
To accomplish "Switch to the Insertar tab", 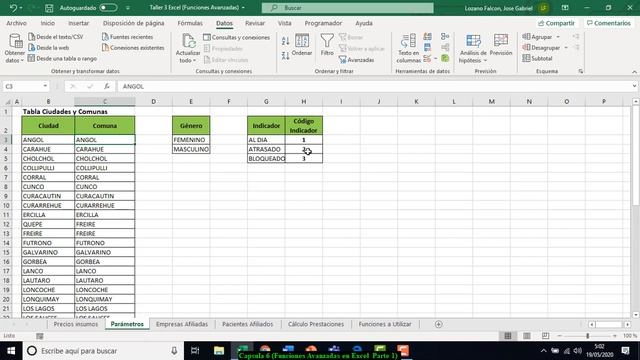I will 78,23.
